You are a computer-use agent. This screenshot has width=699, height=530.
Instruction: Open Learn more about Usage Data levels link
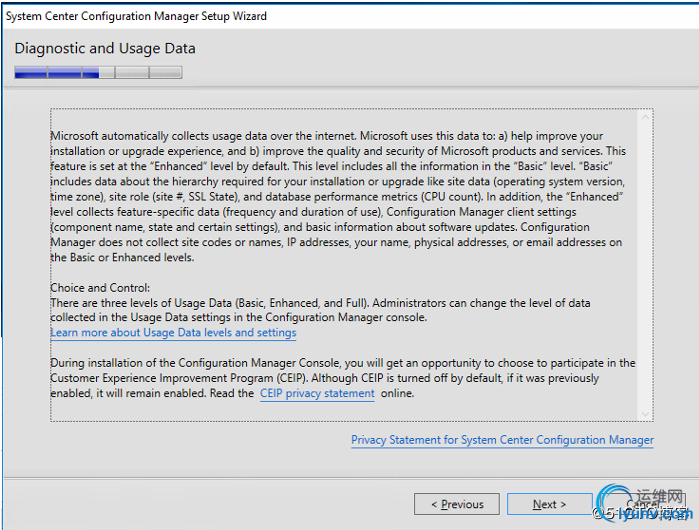tap(173, 333)
